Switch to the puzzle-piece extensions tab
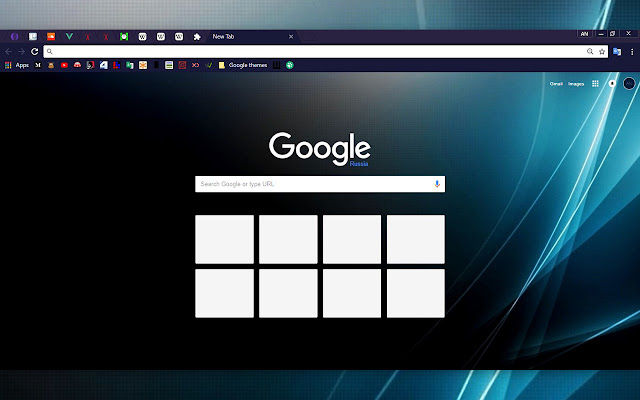Image resolution: width=640 pixels, height=400 pixels. coord(197,37)
